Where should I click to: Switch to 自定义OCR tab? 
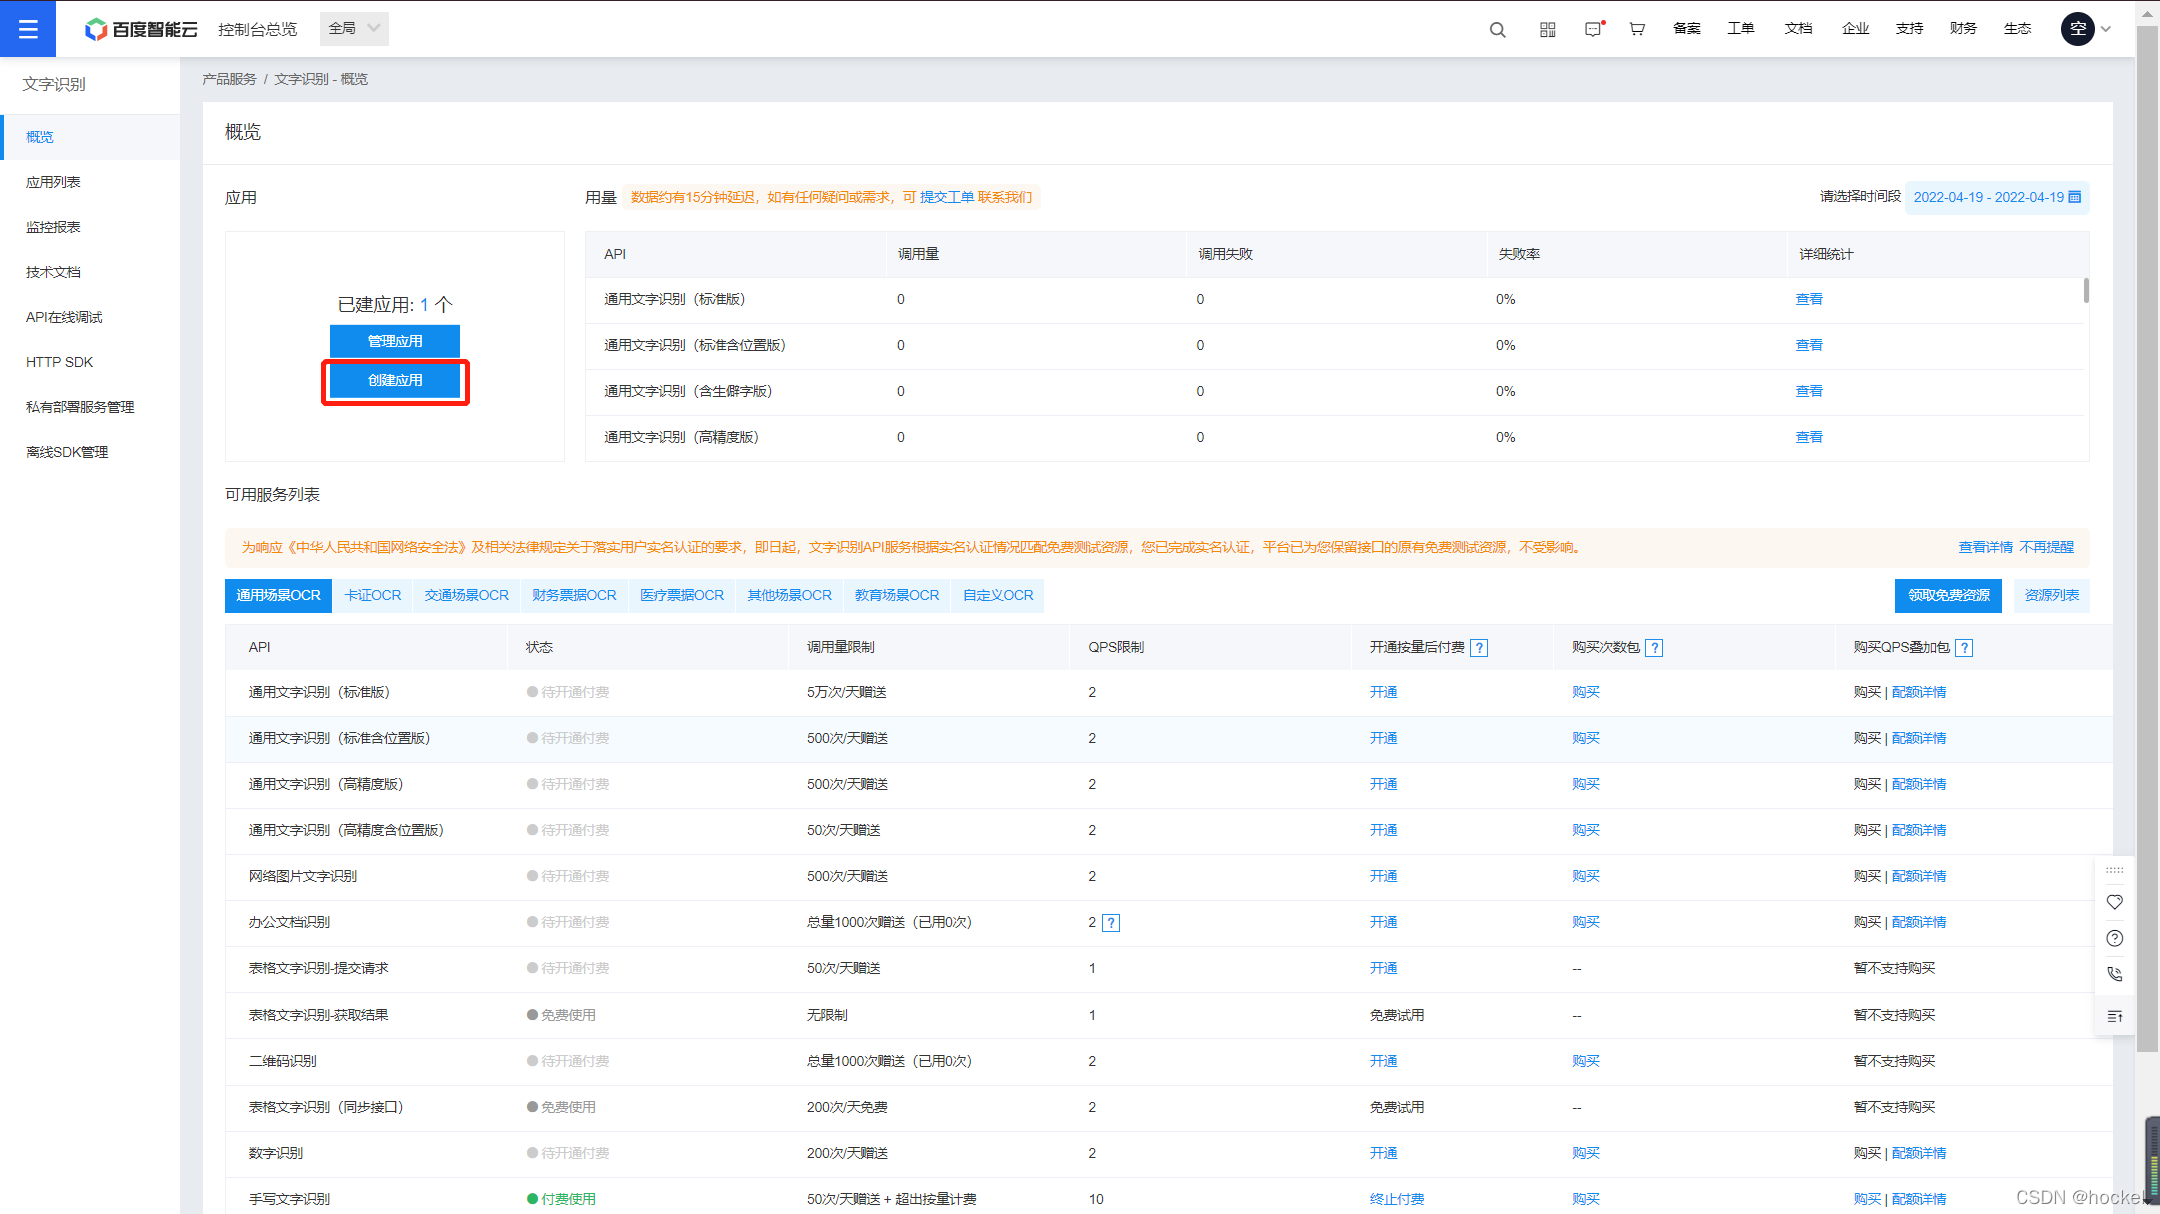click(x=998, y=596)
